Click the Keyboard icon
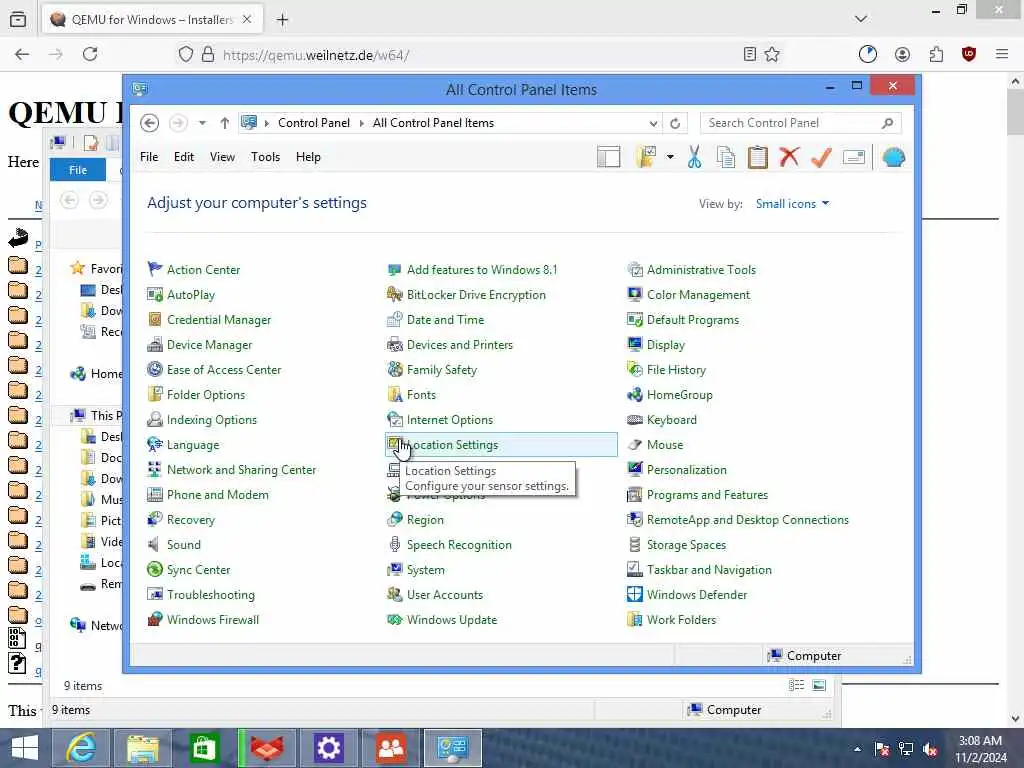The width and height of the screenshot is (1024, 768). [x=635, y=420]
